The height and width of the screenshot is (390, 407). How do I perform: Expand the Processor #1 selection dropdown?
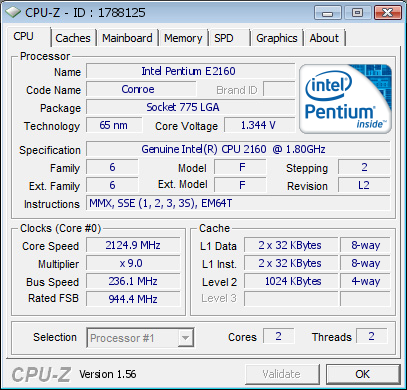click(140, 338)
